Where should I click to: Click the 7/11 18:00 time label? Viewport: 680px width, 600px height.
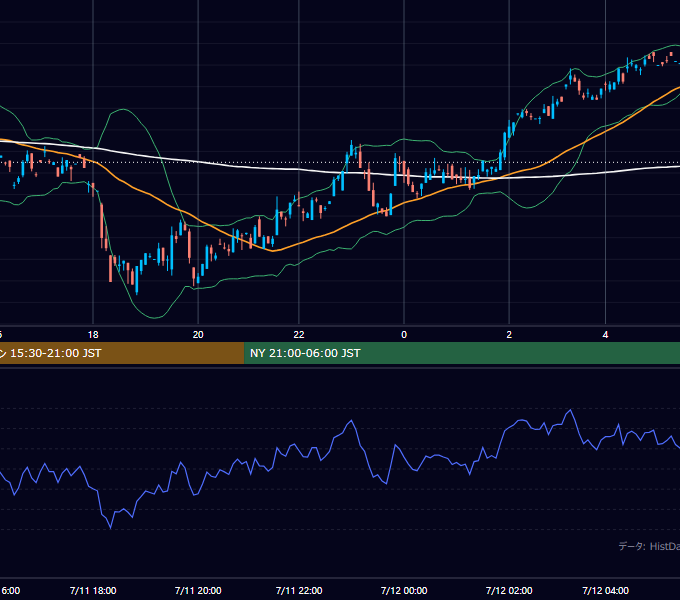(x=93, y=590)
